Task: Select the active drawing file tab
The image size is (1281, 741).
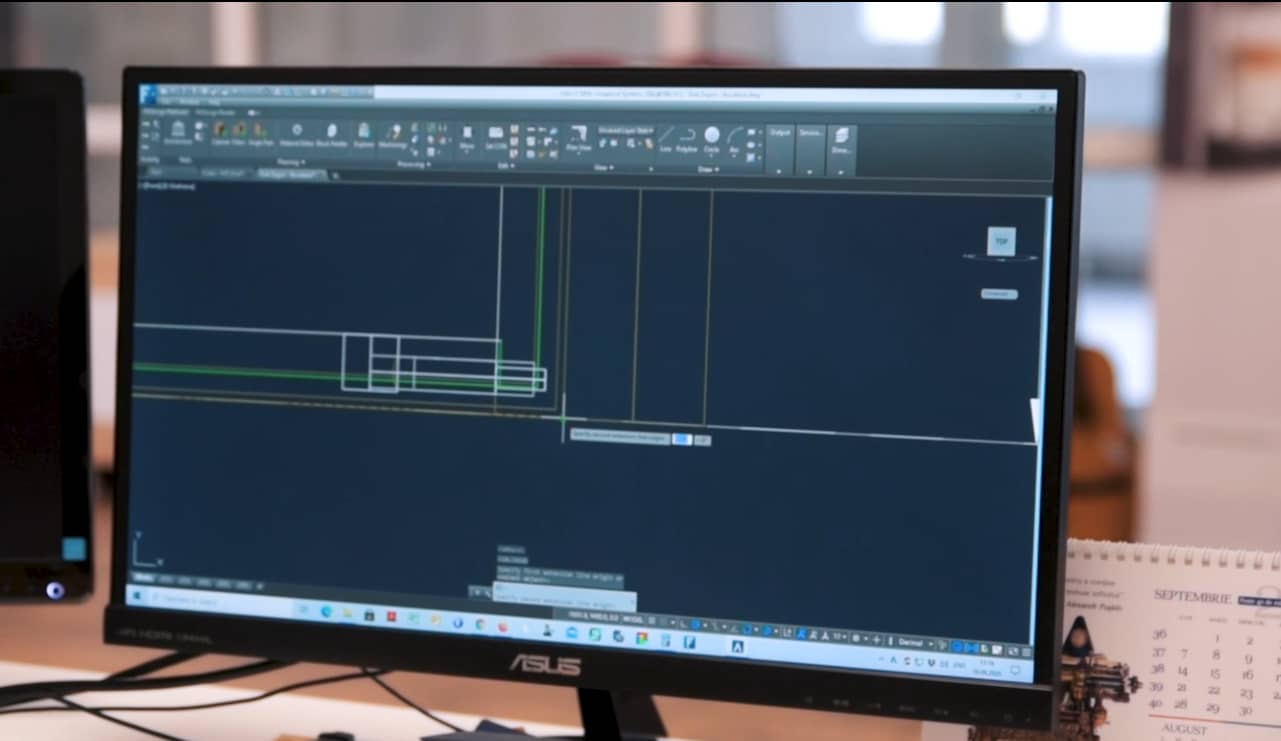Action: point(291,174)
